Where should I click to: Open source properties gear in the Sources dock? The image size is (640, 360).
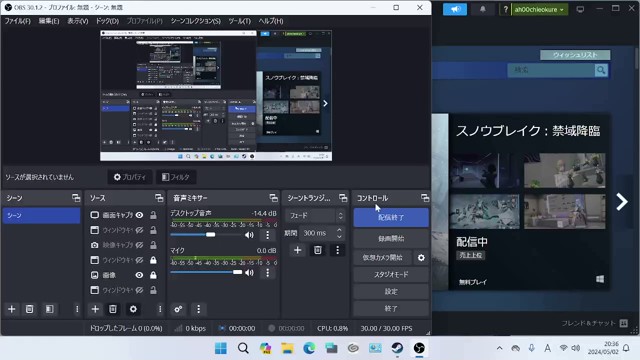coord(133,309)
